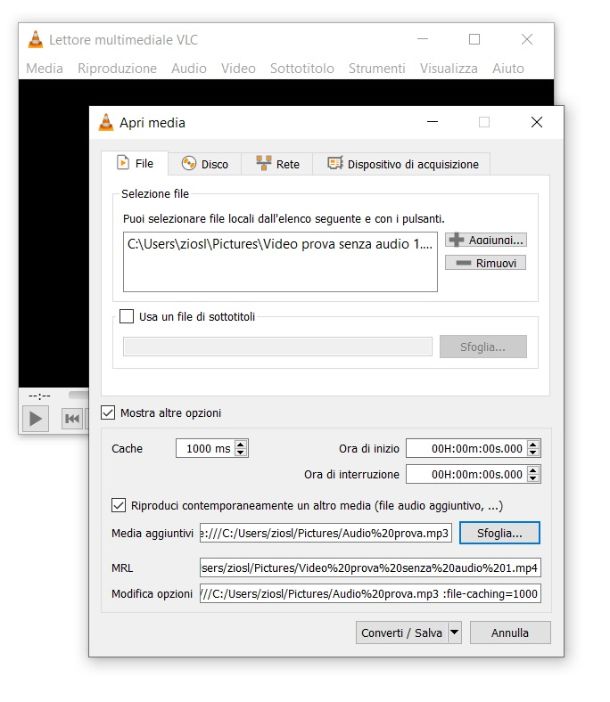Switch to the Disco tab
The image size is (610, 702).
coord(205,164)
